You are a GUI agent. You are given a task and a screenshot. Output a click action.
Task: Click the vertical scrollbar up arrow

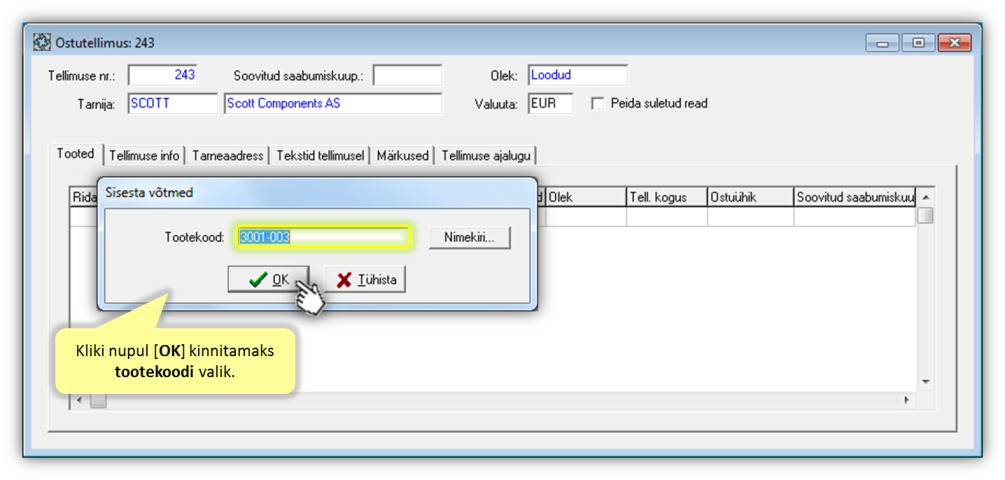point(925,196)
